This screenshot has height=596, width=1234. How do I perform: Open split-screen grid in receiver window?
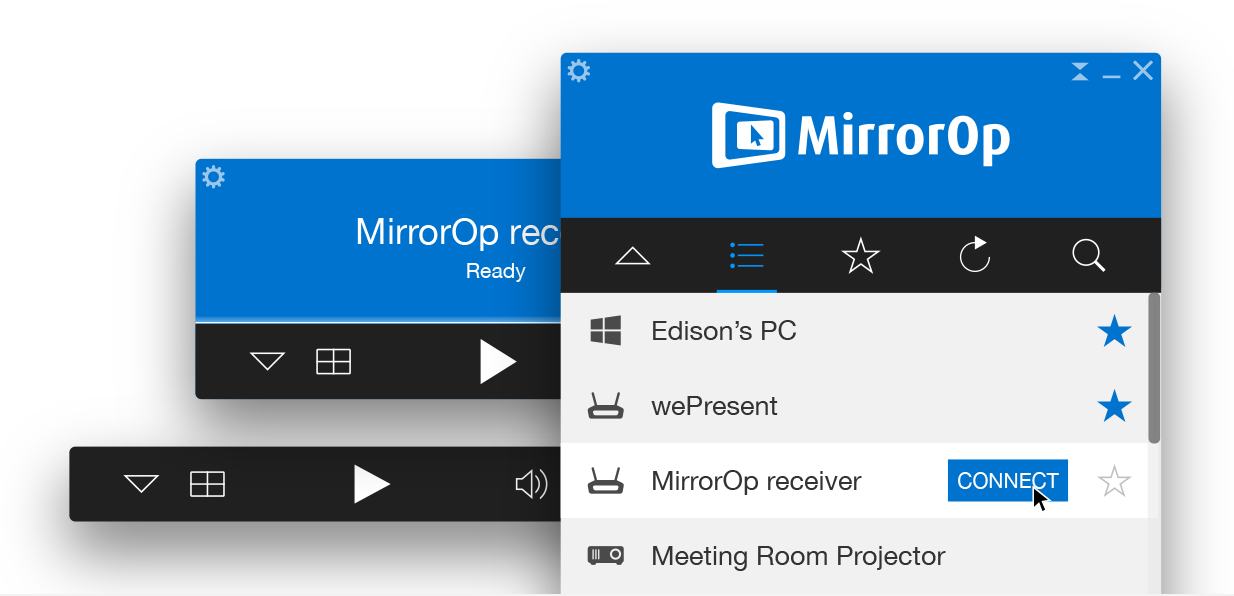(x=333, y=361)
